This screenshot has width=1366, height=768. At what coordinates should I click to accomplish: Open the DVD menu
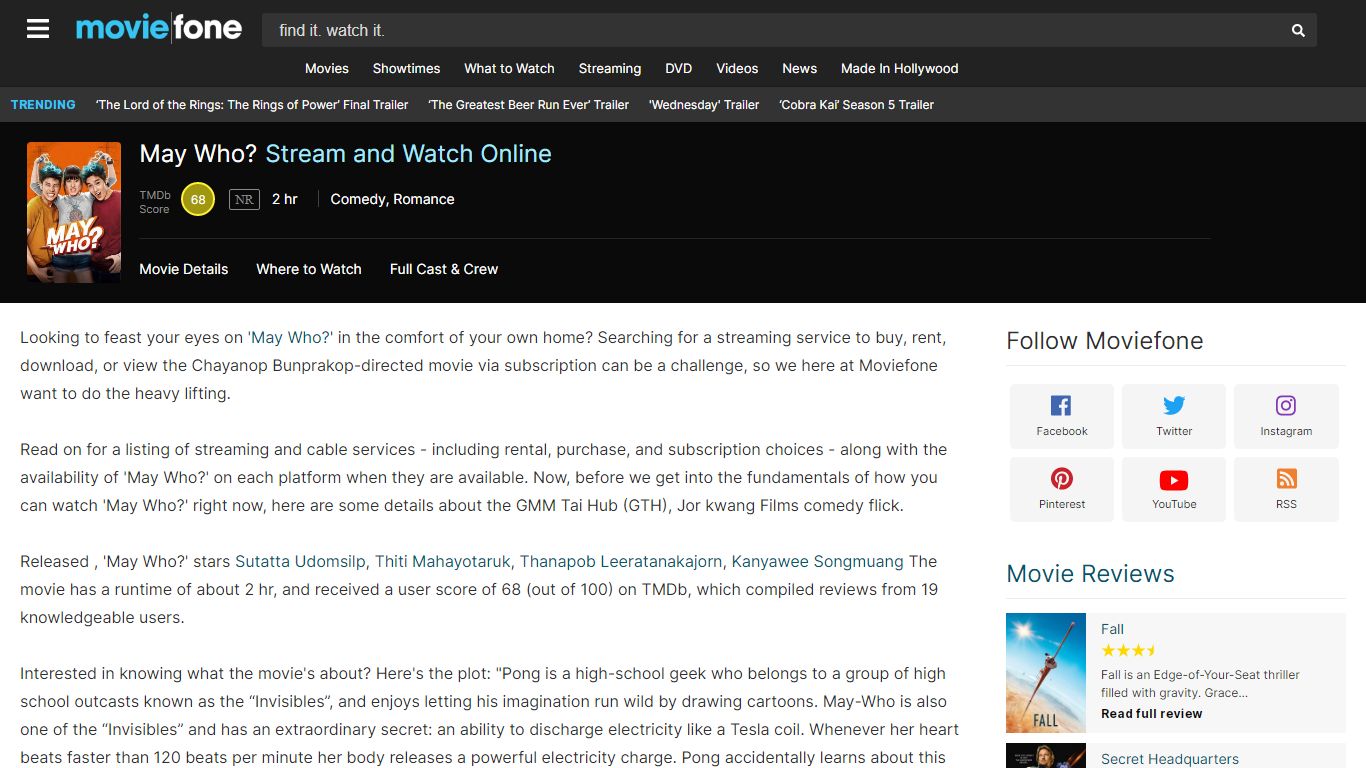pyautogui.click(x=679, y=69)
